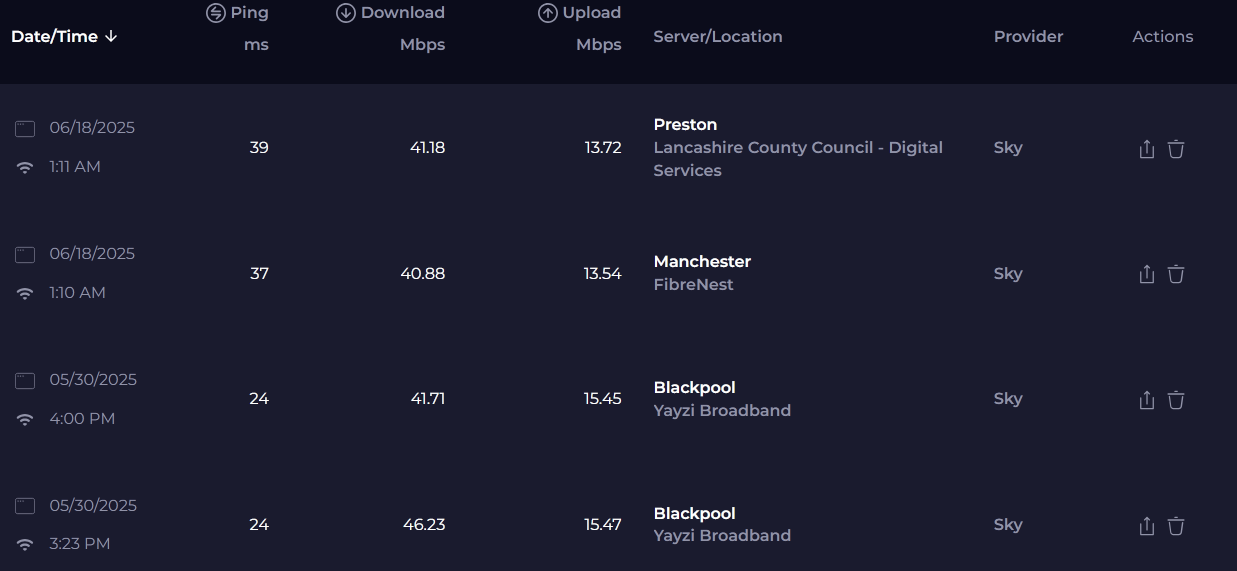Screen dimensions: 1237x571
Task: Delete the Blackpool 4:00 PM result
Action: click(x=1176, y=400)
